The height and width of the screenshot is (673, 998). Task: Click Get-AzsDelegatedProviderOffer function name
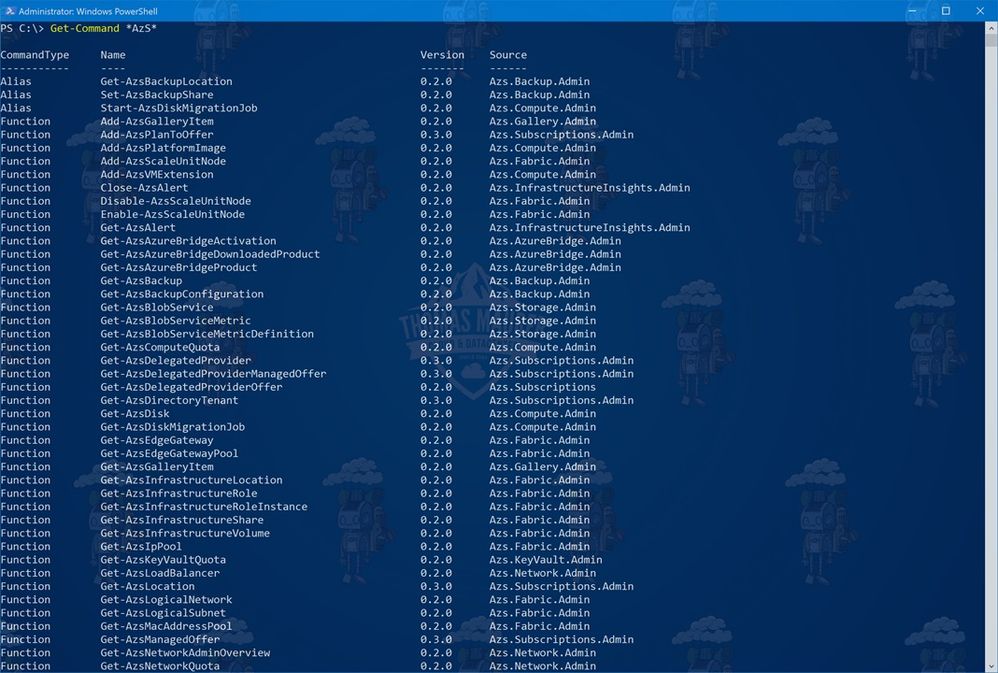coord(192,387)
